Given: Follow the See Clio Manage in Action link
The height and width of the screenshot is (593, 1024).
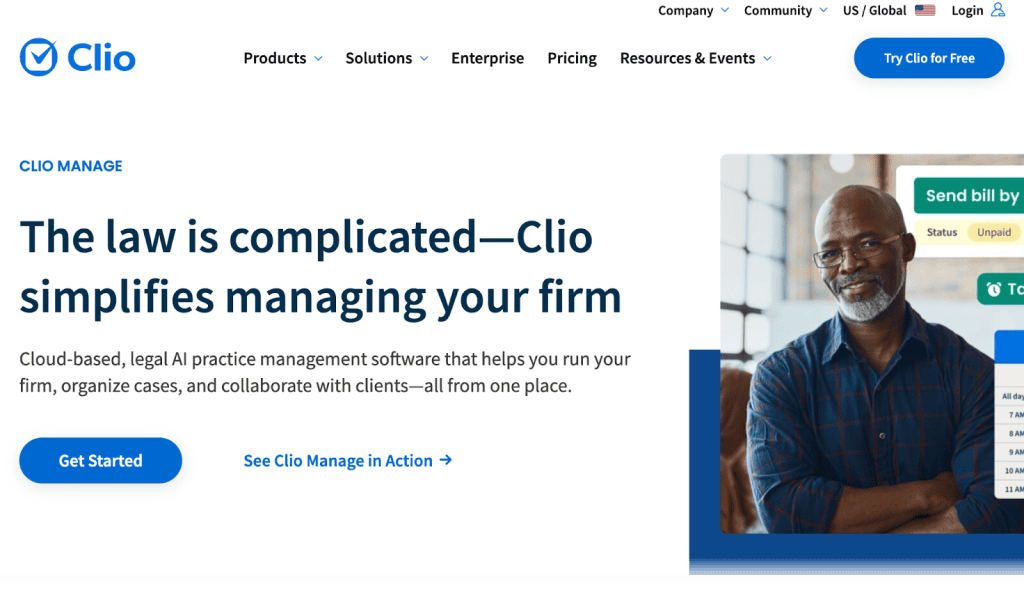Looking at the screenshot, I should point(340,460).
